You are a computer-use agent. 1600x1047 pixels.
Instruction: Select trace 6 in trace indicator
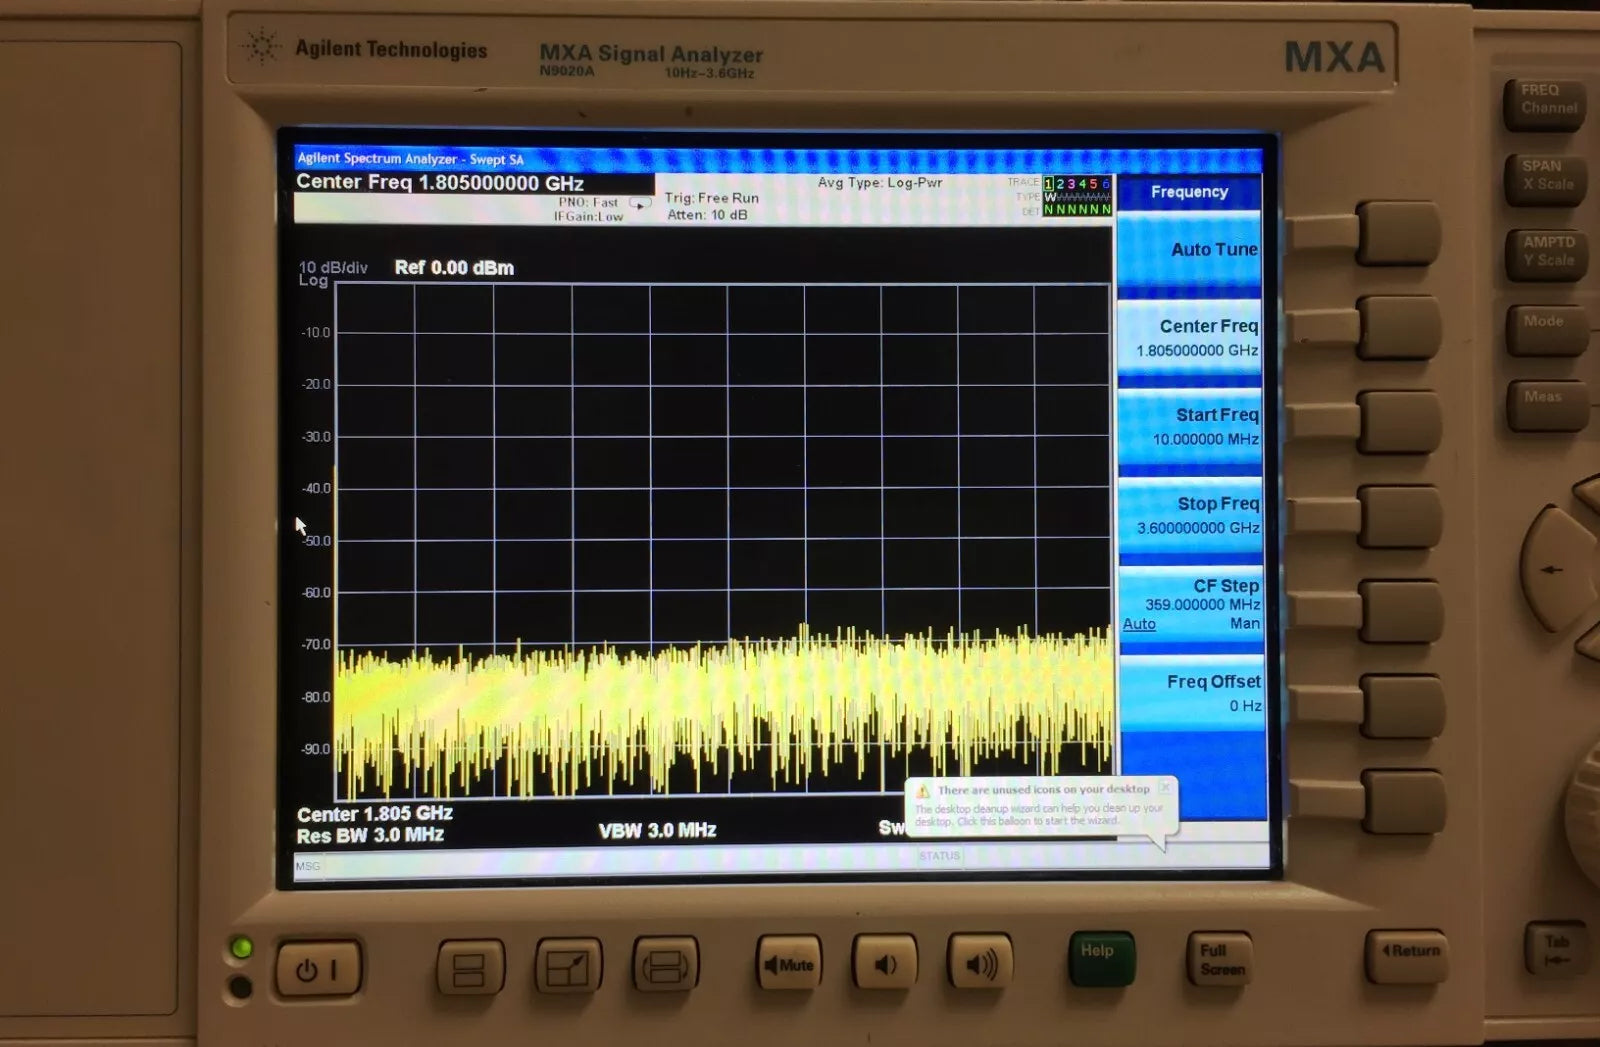(x=1105, y=184)
